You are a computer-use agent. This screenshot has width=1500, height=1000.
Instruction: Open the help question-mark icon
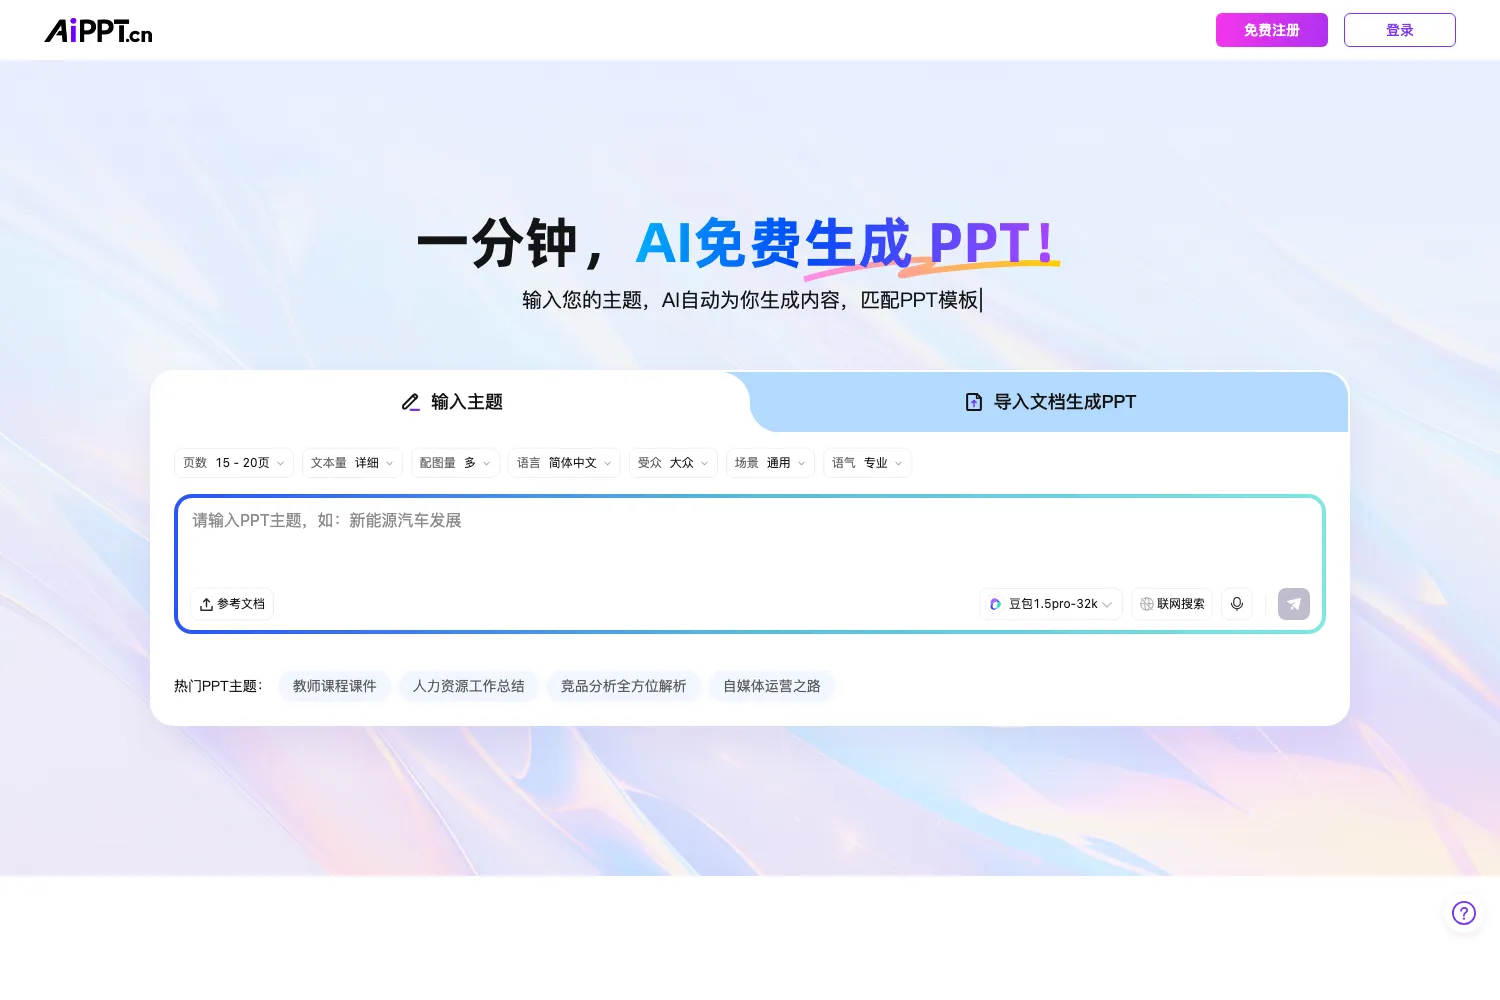pos(1464,912)
